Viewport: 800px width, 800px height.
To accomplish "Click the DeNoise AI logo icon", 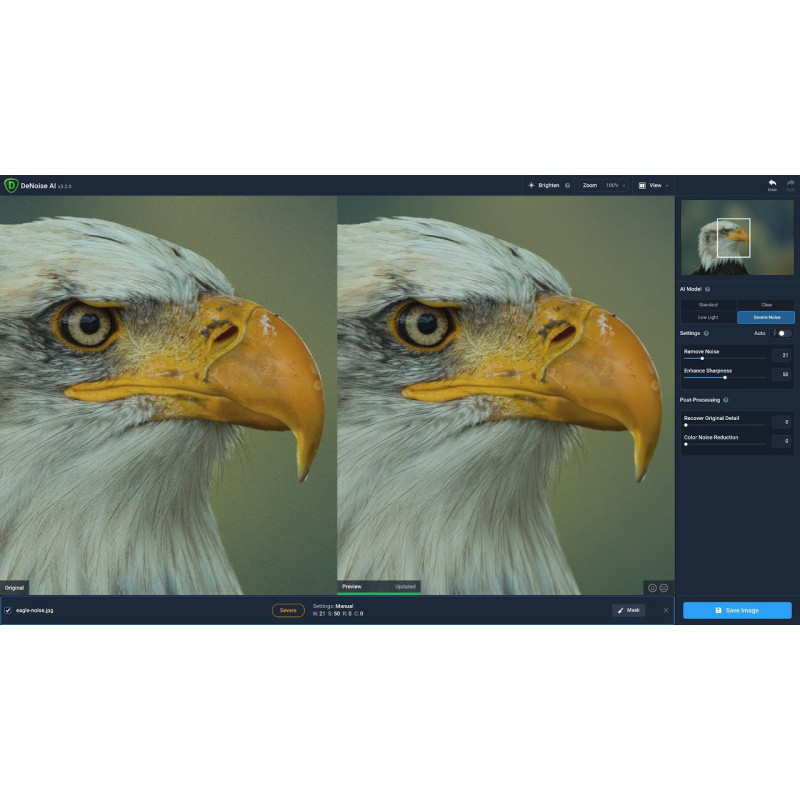I will coord(11,185).
